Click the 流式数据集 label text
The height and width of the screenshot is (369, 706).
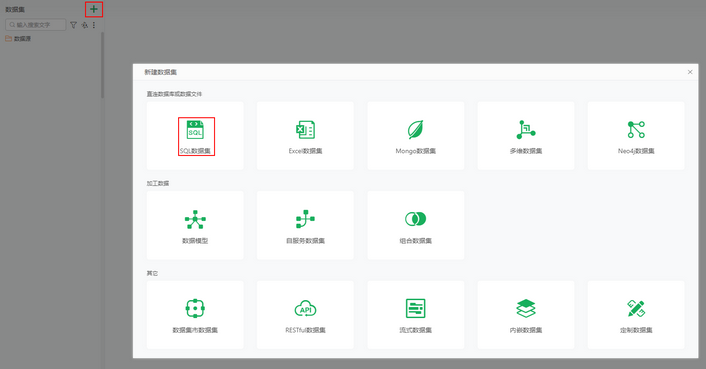(415, 330)
